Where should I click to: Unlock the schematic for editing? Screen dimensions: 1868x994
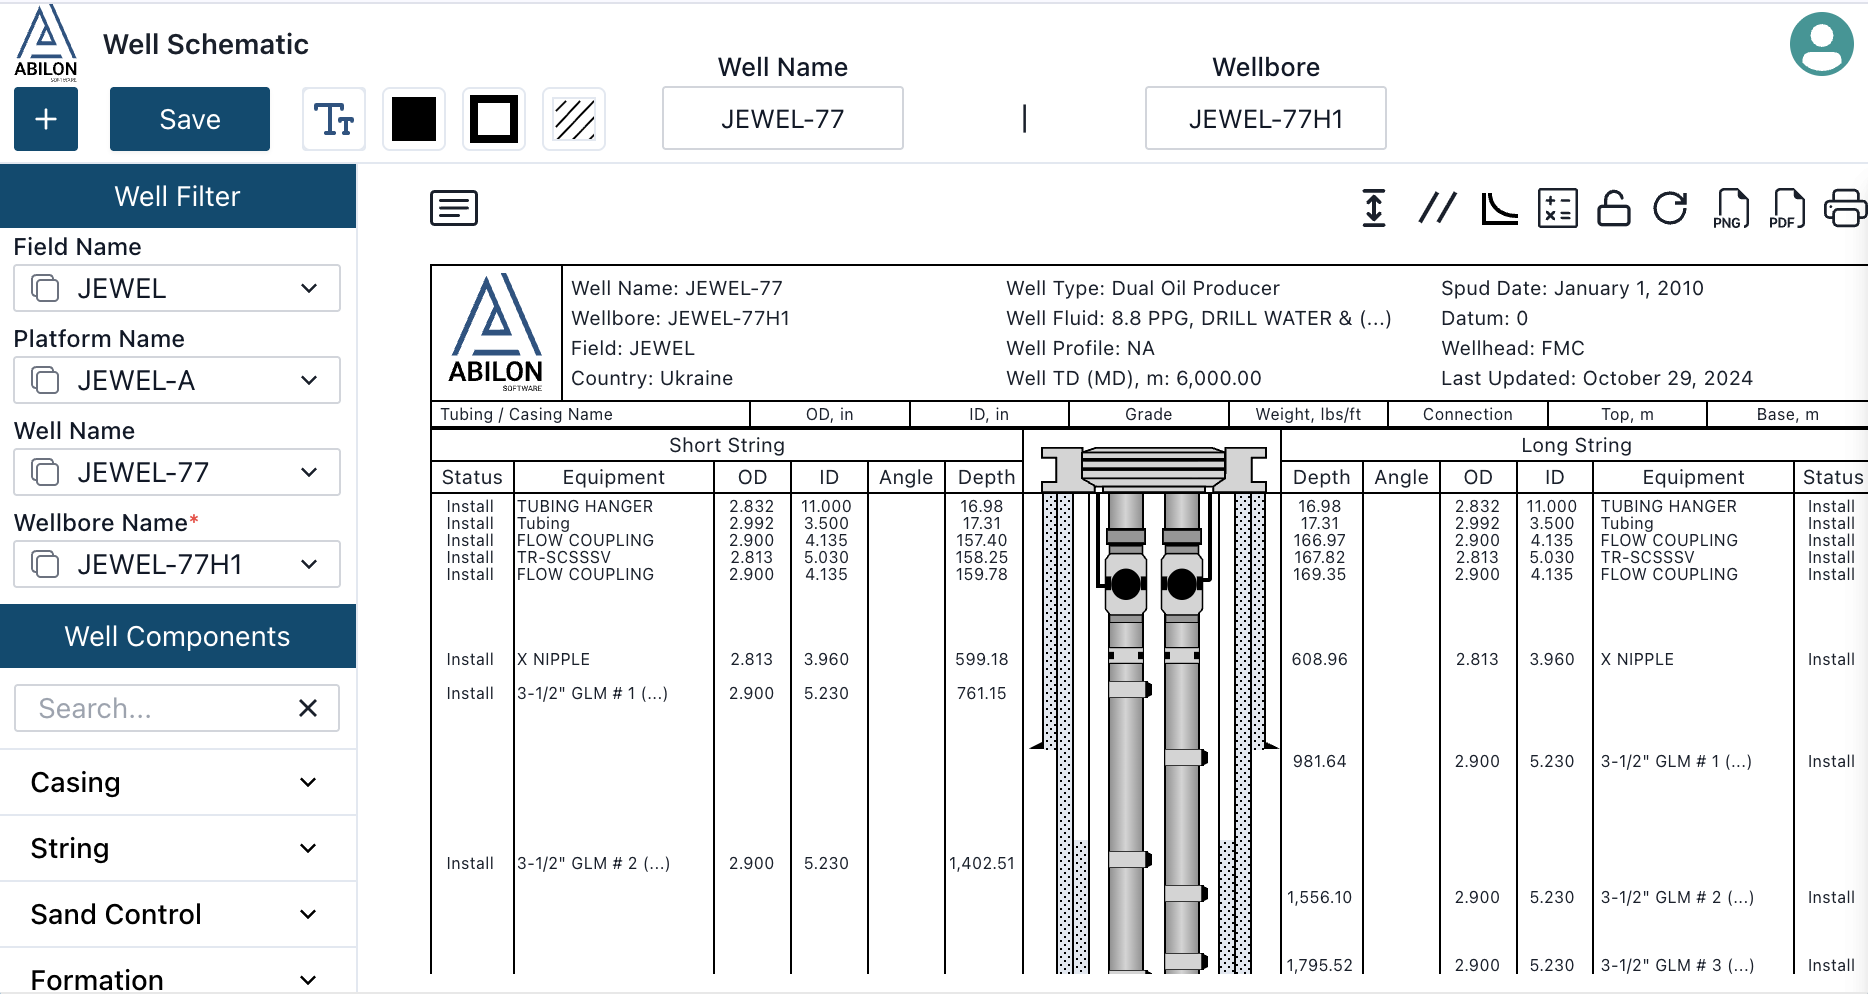click(1613, 208)
